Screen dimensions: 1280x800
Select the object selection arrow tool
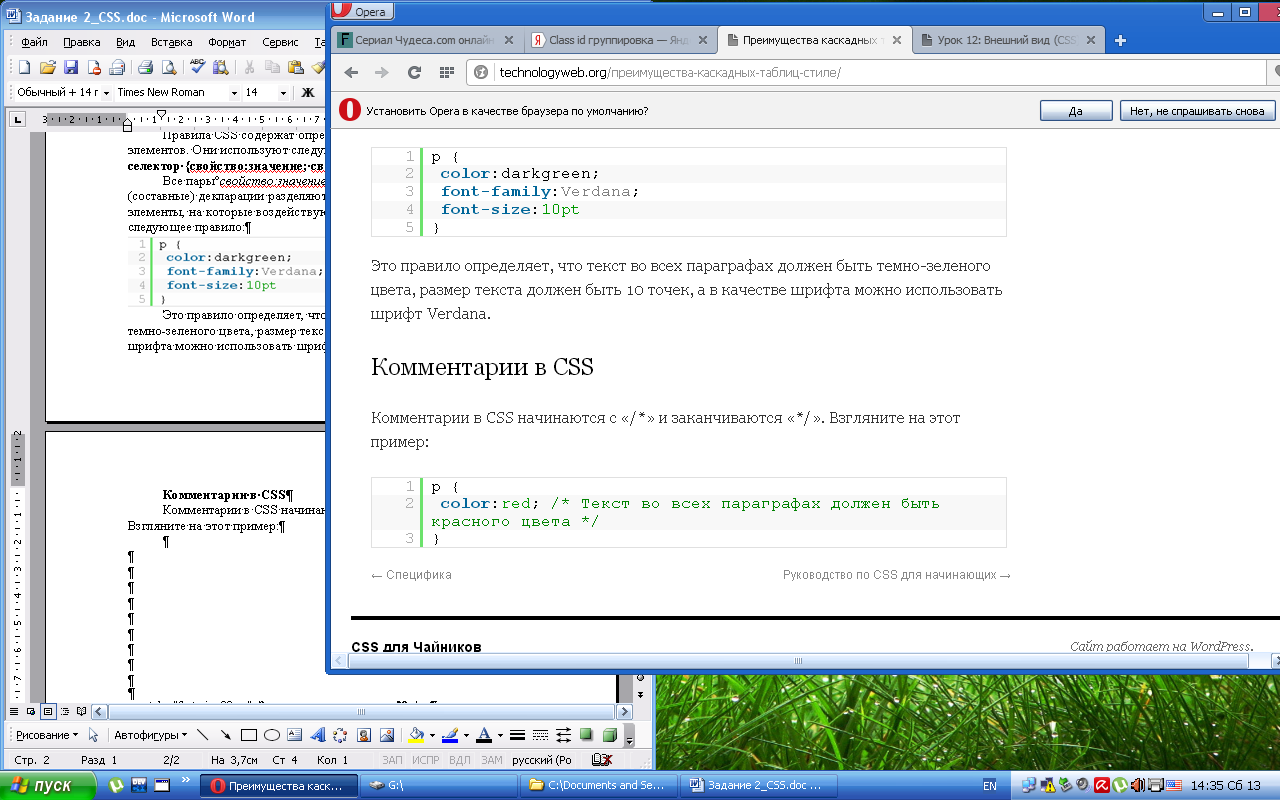94,735
